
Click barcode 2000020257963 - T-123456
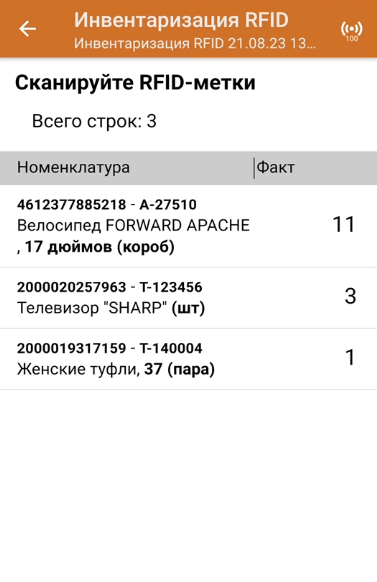click(110, 287)
